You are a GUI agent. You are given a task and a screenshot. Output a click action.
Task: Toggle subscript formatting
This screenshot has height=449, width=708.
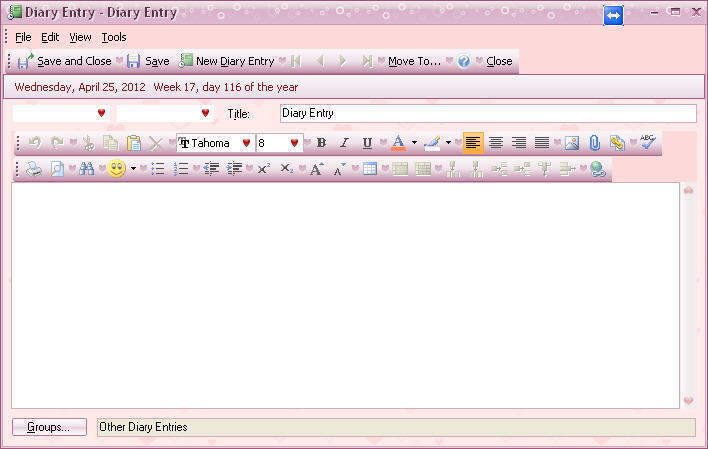pyautogui.click(x=287, y=169)
